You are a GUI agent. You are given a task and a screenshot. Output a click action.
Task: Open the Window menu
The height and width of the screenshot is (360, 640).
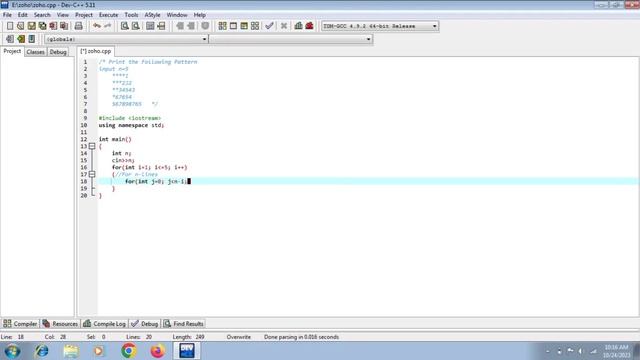(x=177, y=15)
